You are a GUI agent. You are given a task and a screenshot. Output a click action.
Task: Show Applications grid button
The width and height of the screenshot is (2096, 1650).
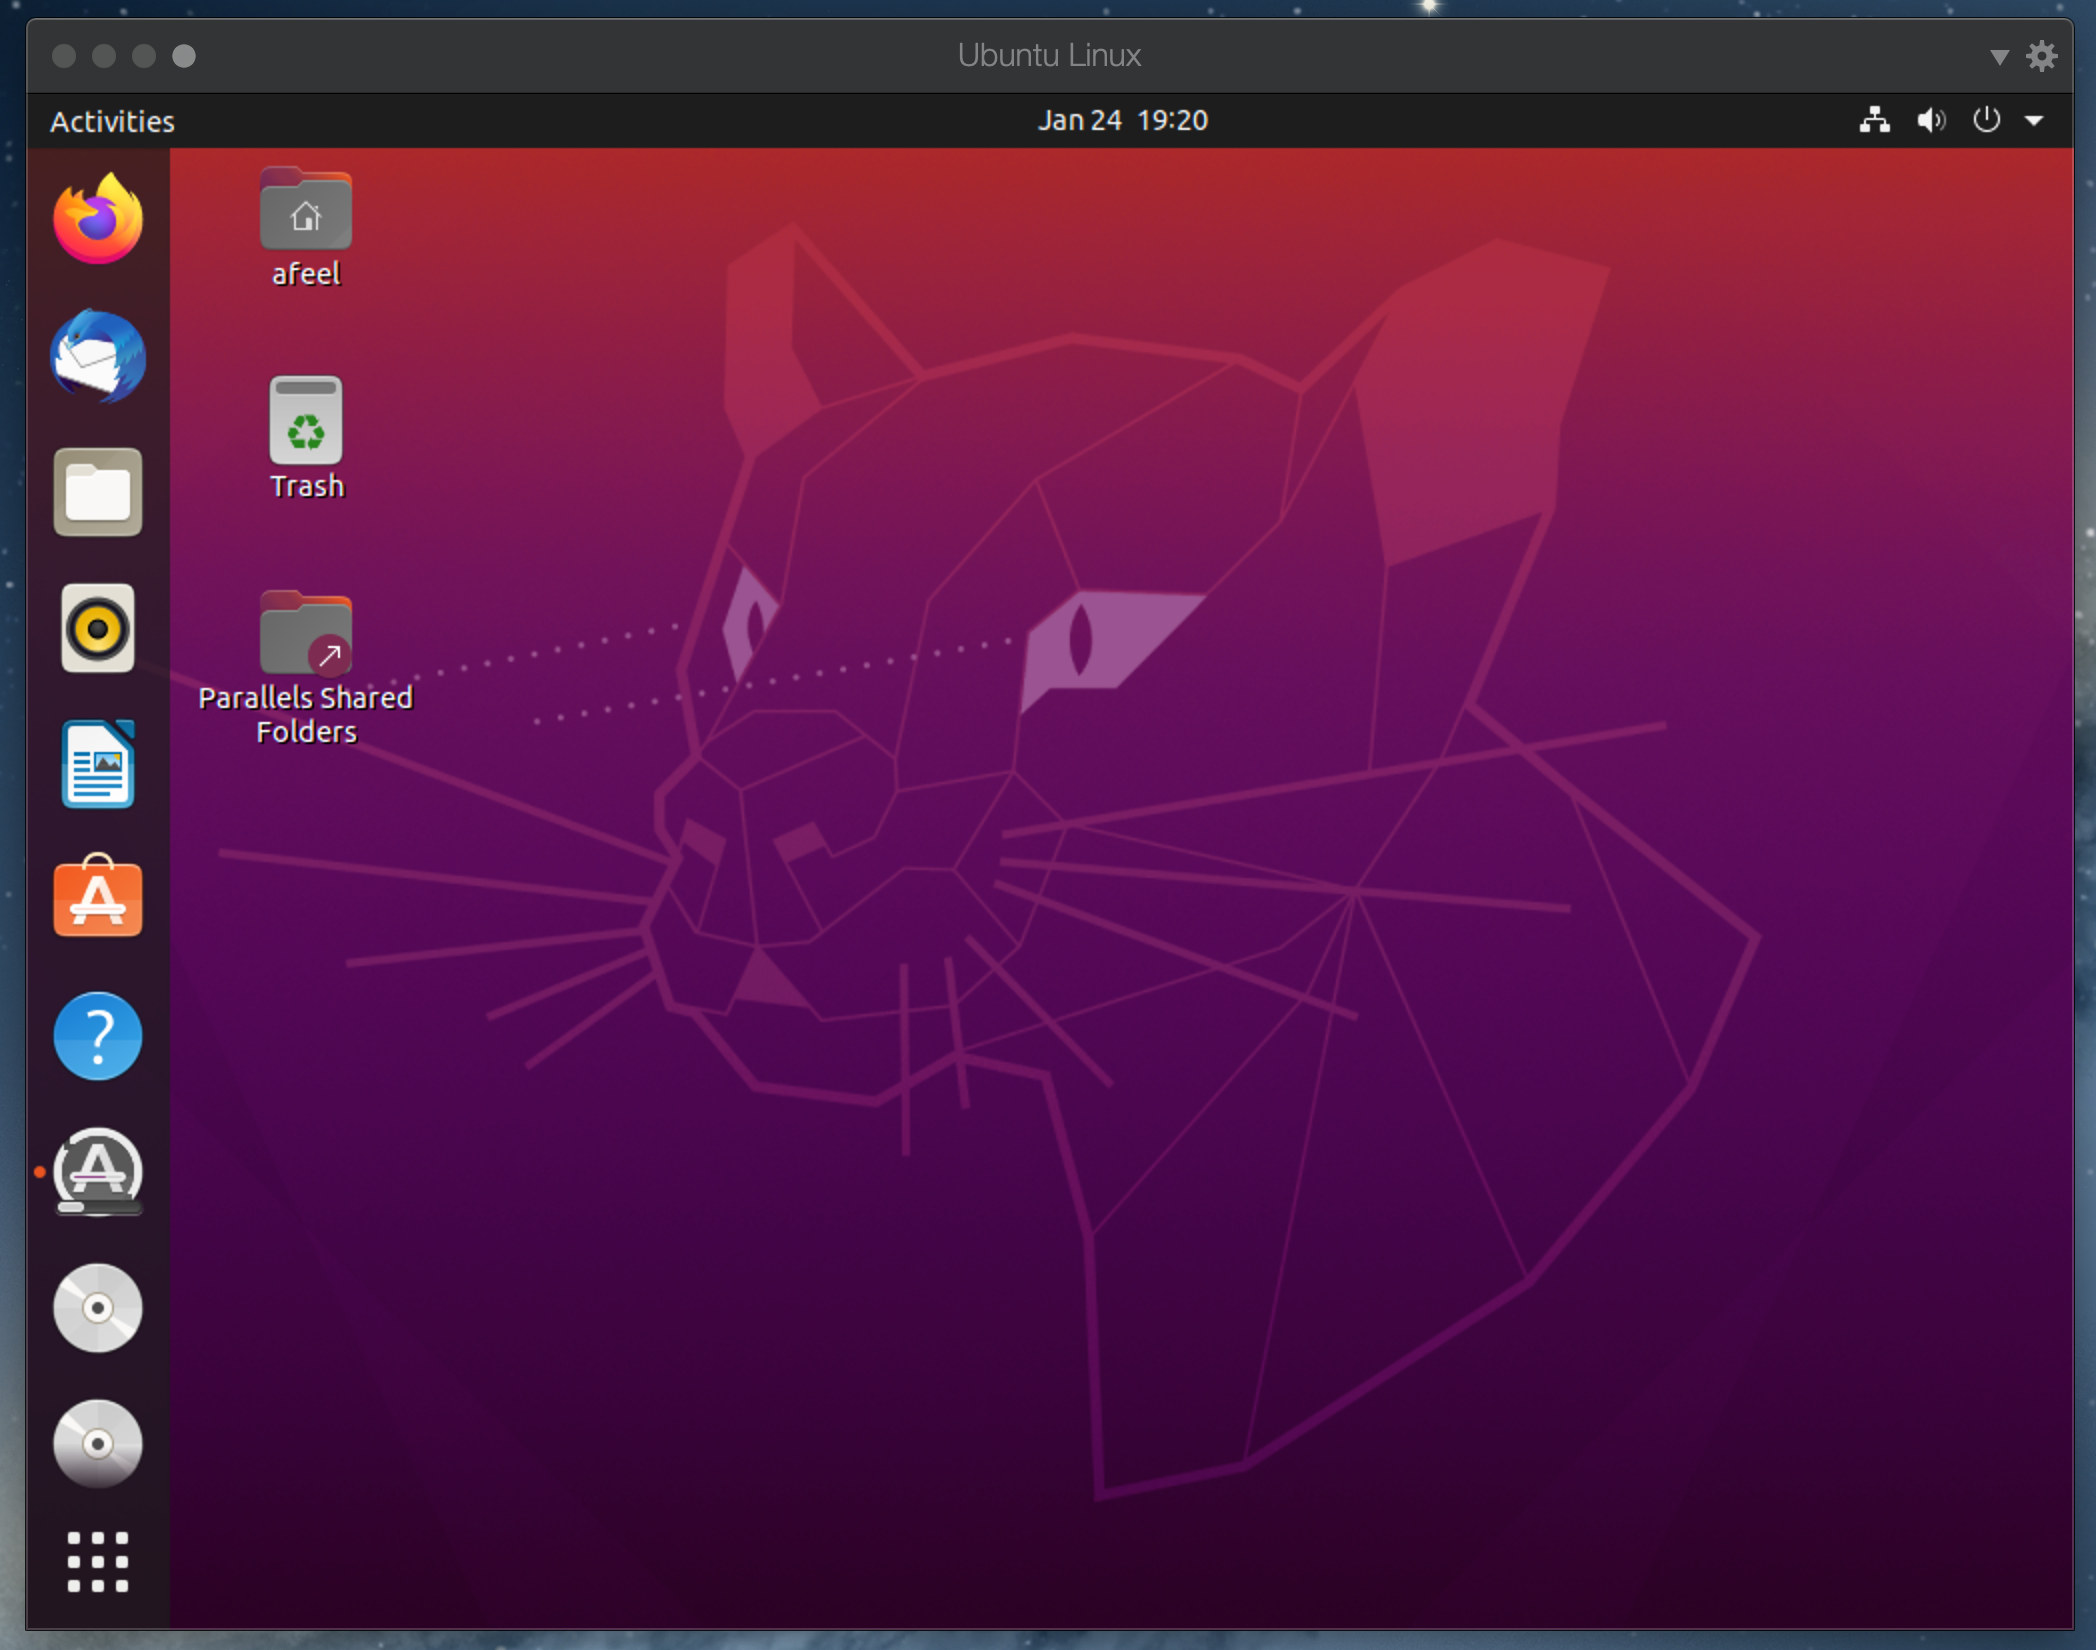click(98, 1562)
